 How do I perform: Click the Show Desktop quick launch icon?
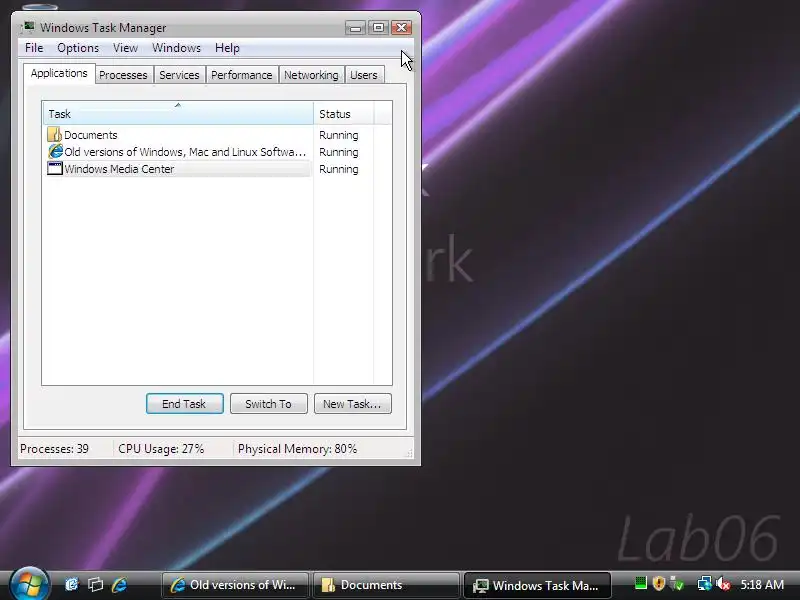coord(71,584)
